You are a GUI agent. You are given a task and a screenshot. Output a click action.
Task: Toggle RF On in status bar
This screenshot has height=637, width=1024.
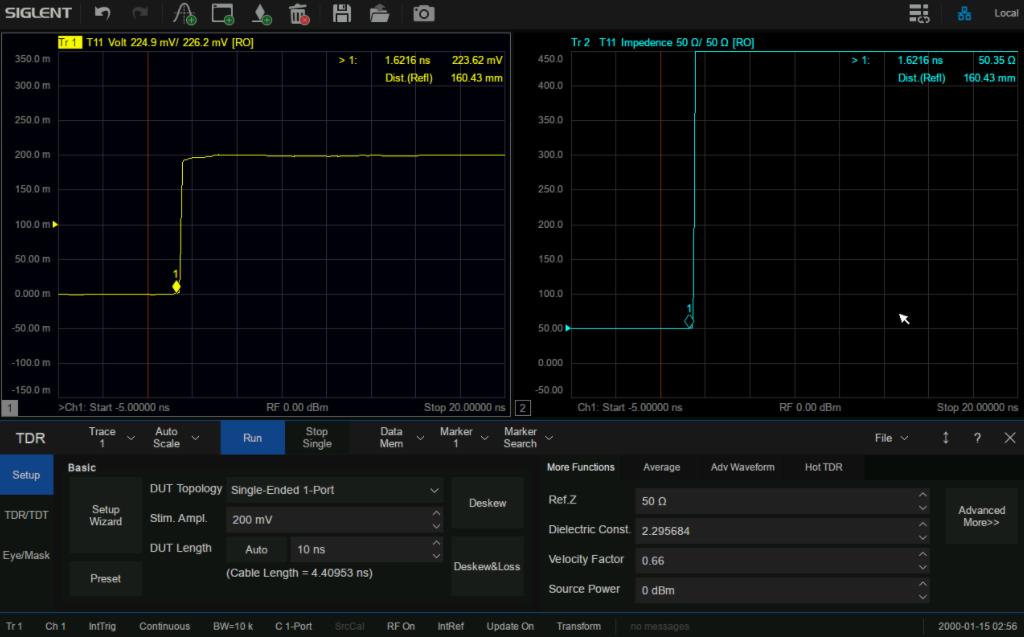click(401, 626)
